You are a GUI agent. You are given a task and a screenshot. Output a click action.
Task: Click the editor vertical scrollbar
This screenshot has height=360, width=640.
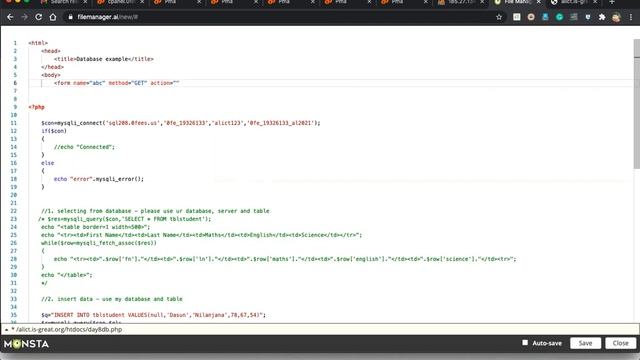636,104
